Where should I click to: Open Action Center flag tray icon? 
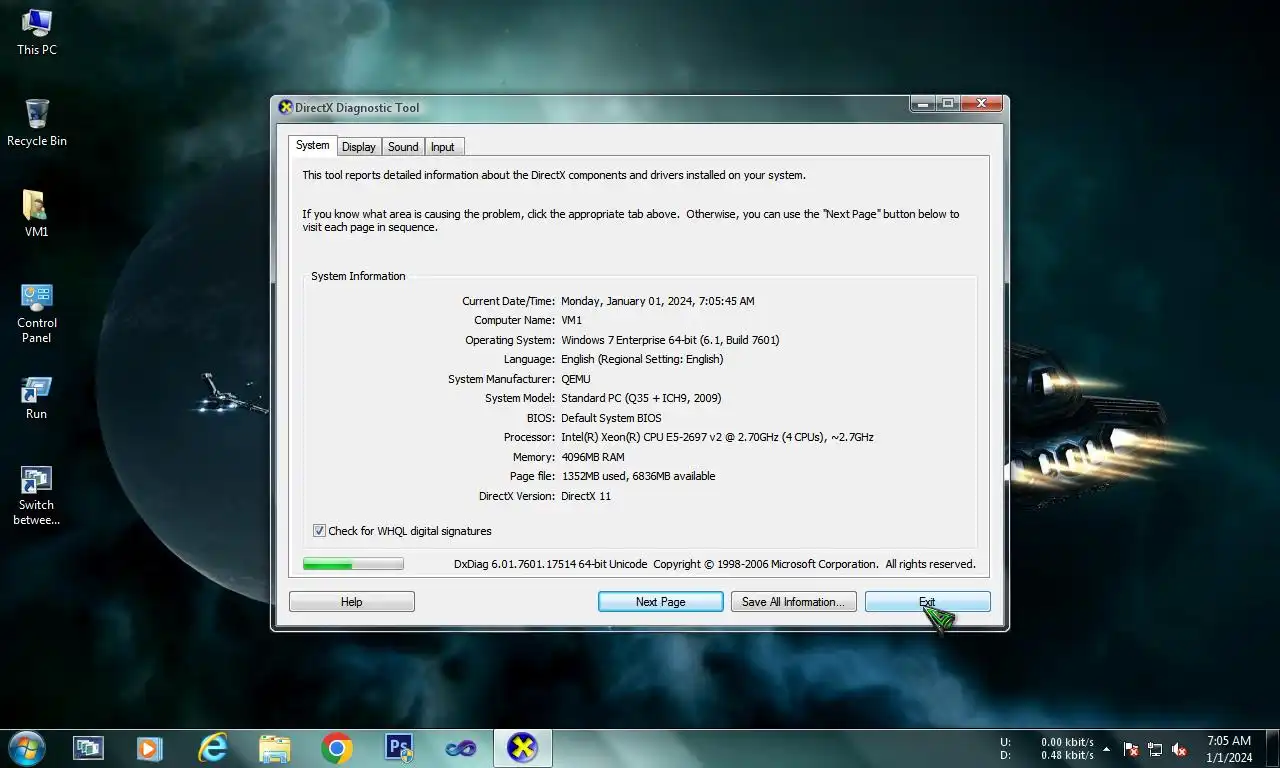point(1131,749)
